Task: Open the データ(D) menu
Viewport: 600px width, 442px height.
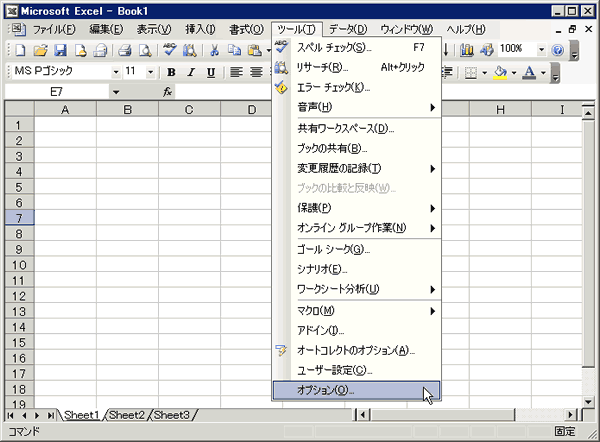Action: point(348,29)
